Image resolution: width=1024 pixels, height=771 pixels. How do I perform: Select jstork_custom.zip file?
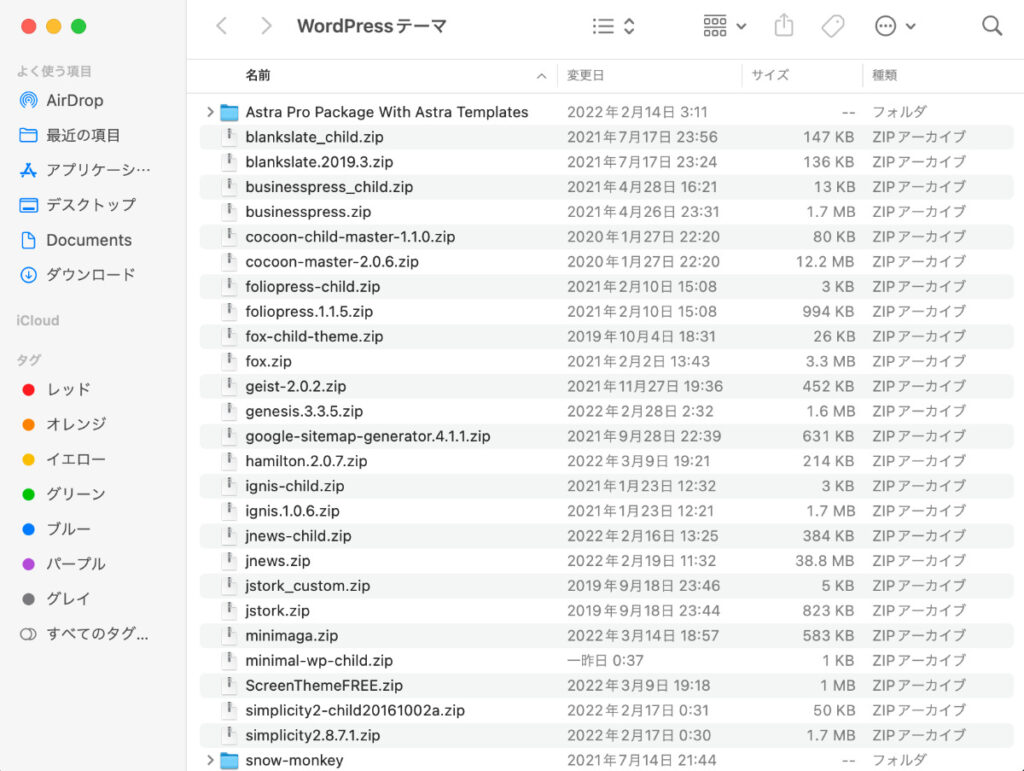(x=607, y=586)
